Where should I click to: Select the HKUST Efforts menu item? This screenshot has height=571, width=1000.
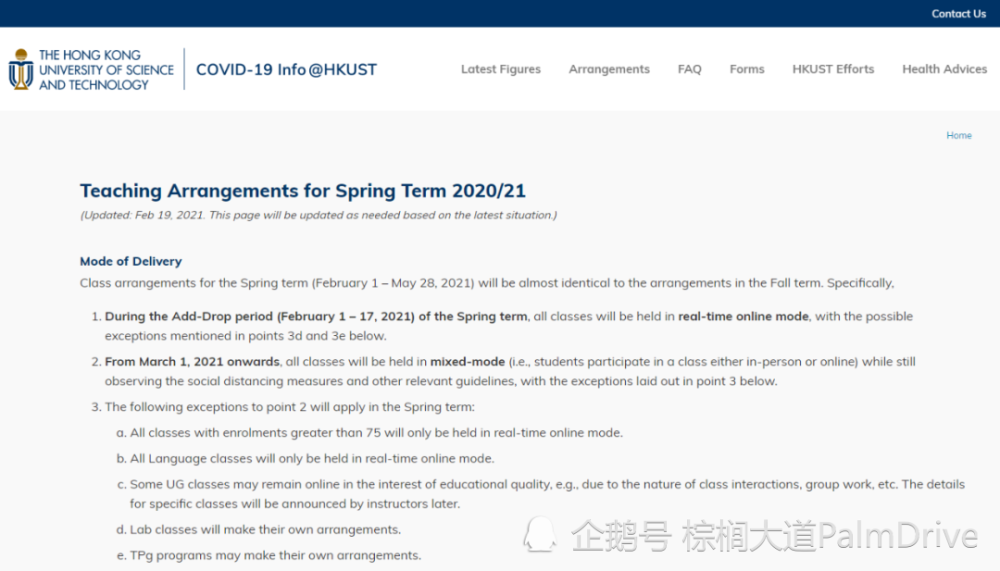833,69
